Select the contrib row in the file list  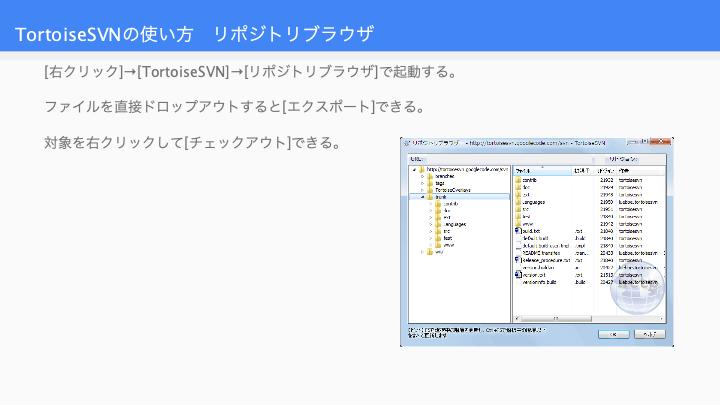(x=589, y=180)
